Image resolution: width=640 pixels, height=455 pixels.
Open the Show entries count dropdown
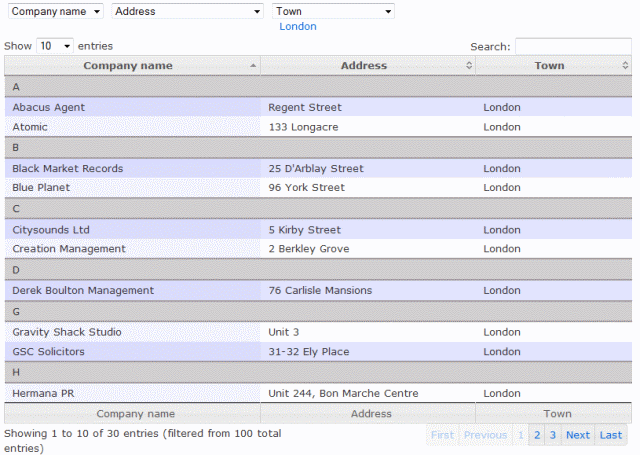coord(55,46)
